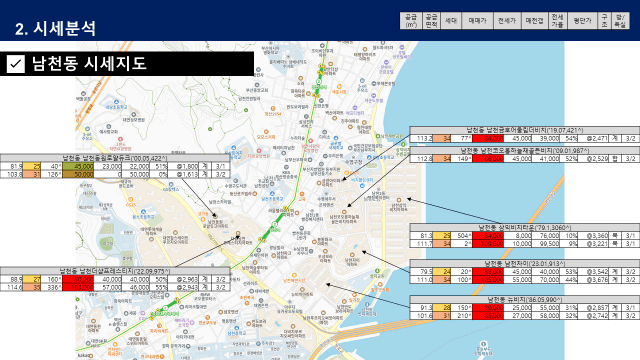Click the @1,613 cell in 남천동원로얄듀크

coord(184,174)
